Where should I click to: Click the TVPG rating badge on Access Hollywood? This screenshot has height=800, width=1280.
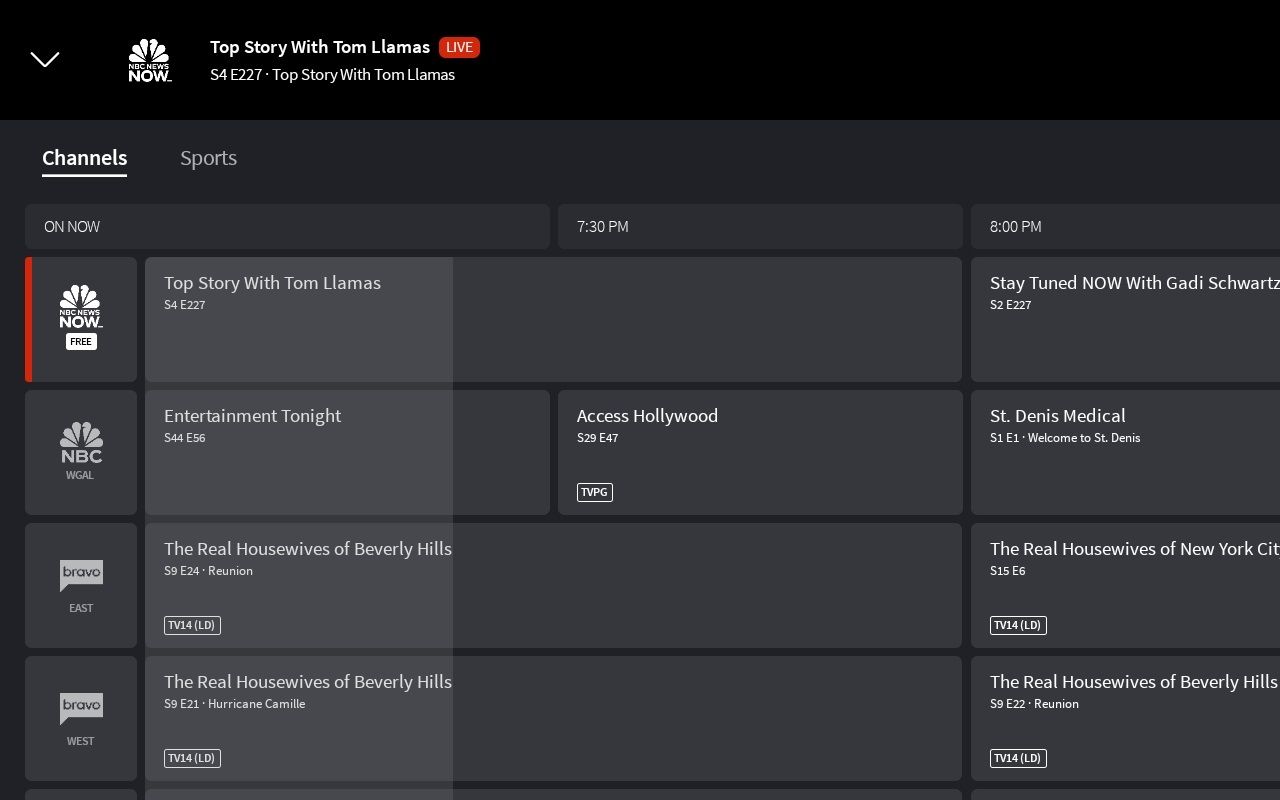click(x=595, y=492)
